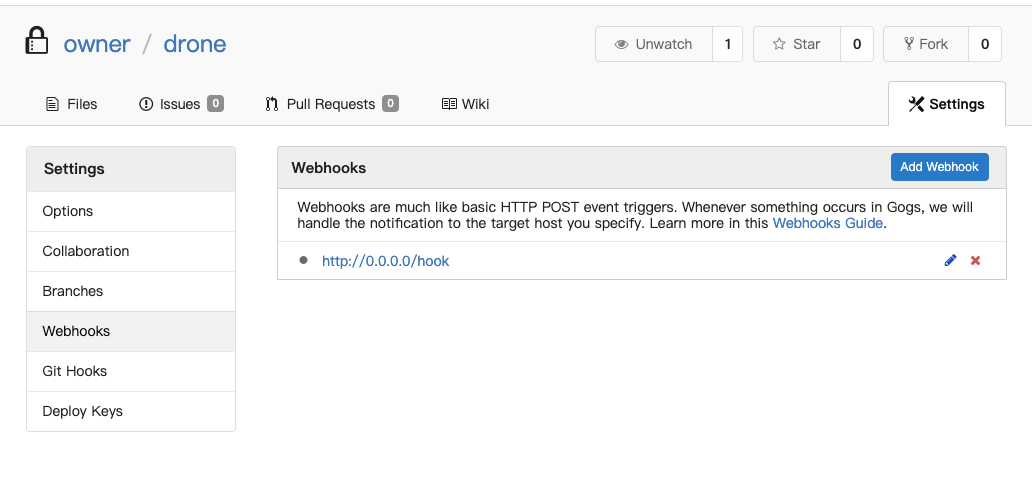Click the Add Webhook button
Viewport: 1032px width, 479px height.
939,167
